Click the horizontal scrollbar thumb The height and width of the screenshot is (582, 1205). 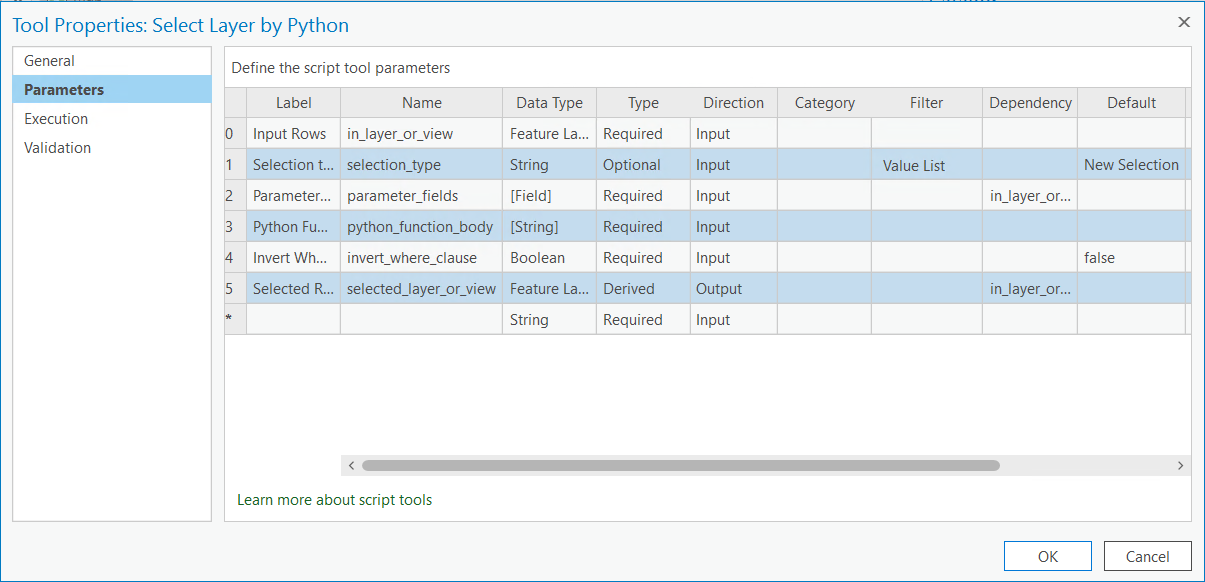(680, 465)
